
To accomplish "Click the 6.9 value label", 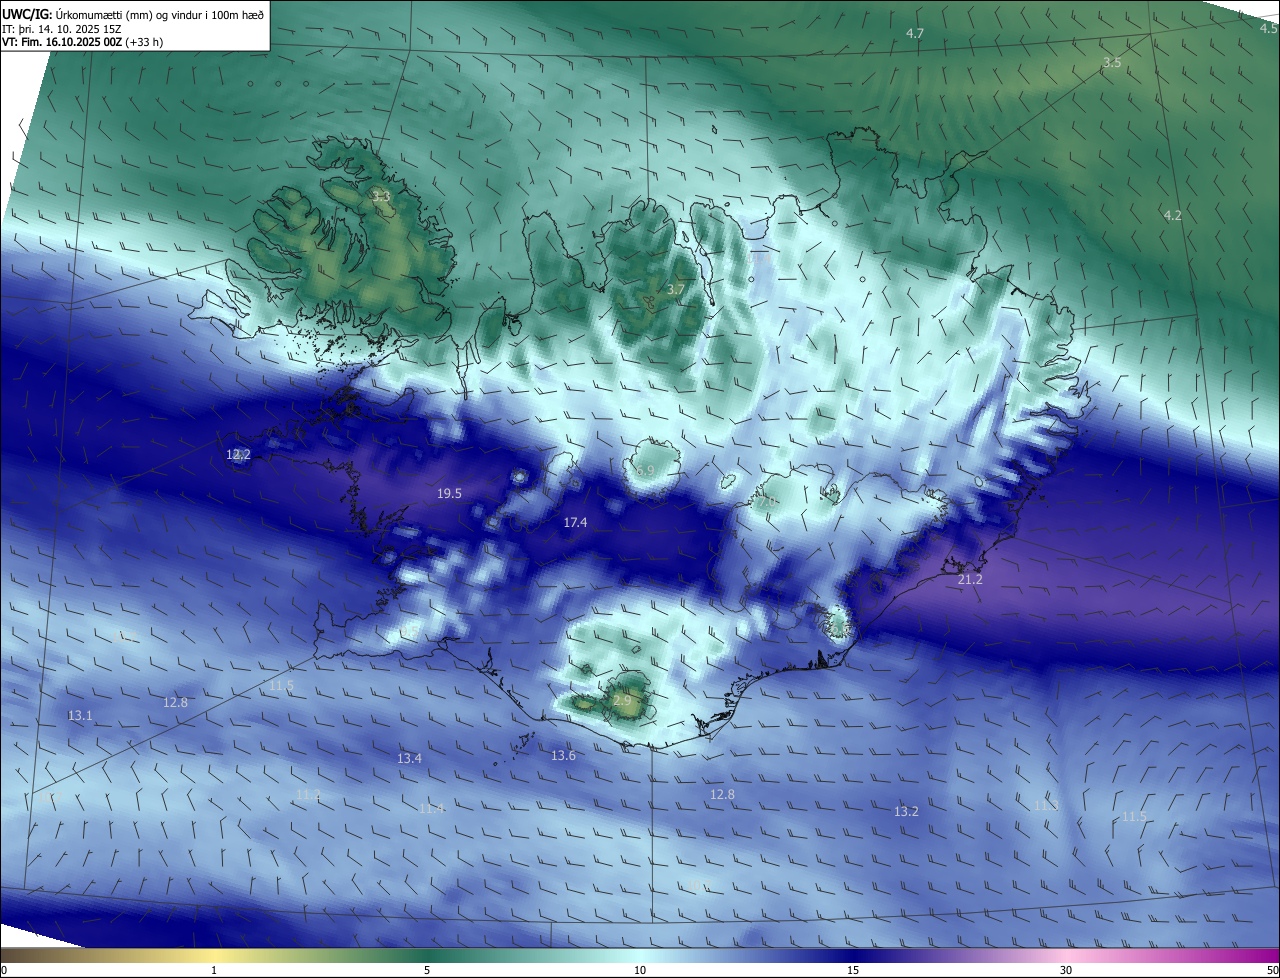I will tap(645, 471).
